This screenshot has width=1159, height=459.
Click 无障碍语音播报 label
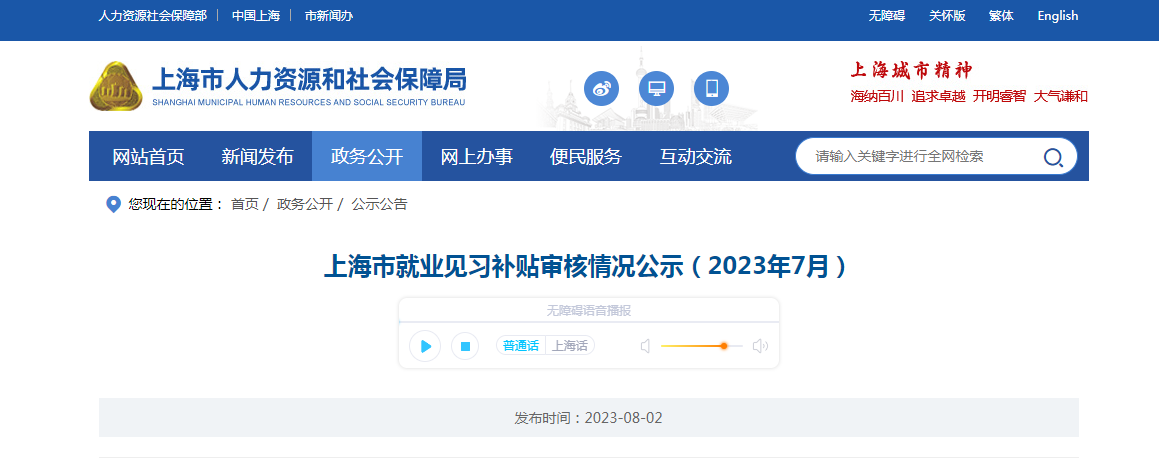(588, 310)
